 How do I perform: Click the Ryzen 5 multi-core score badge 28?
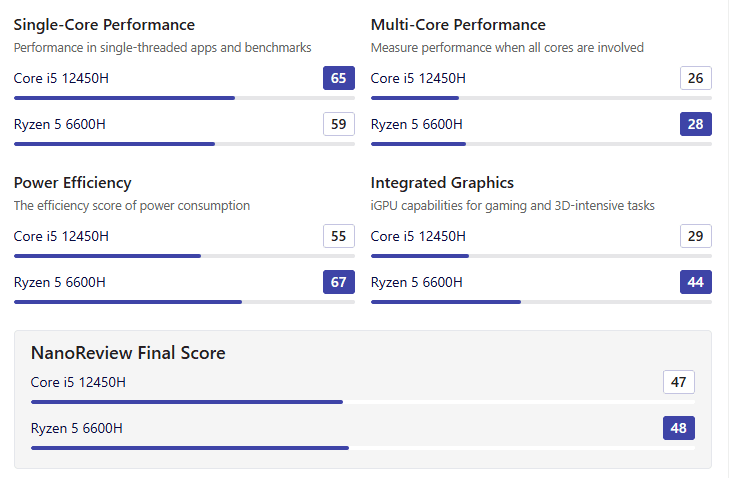pos(696,124)
